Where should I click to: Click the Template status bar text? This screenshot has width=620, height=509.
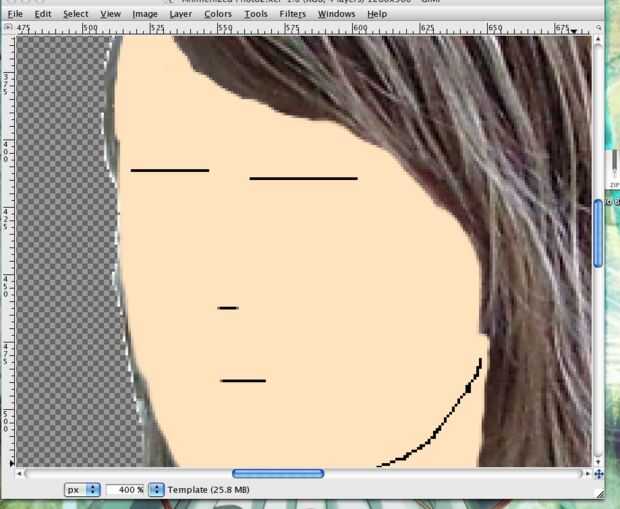(x=208, y=490)
